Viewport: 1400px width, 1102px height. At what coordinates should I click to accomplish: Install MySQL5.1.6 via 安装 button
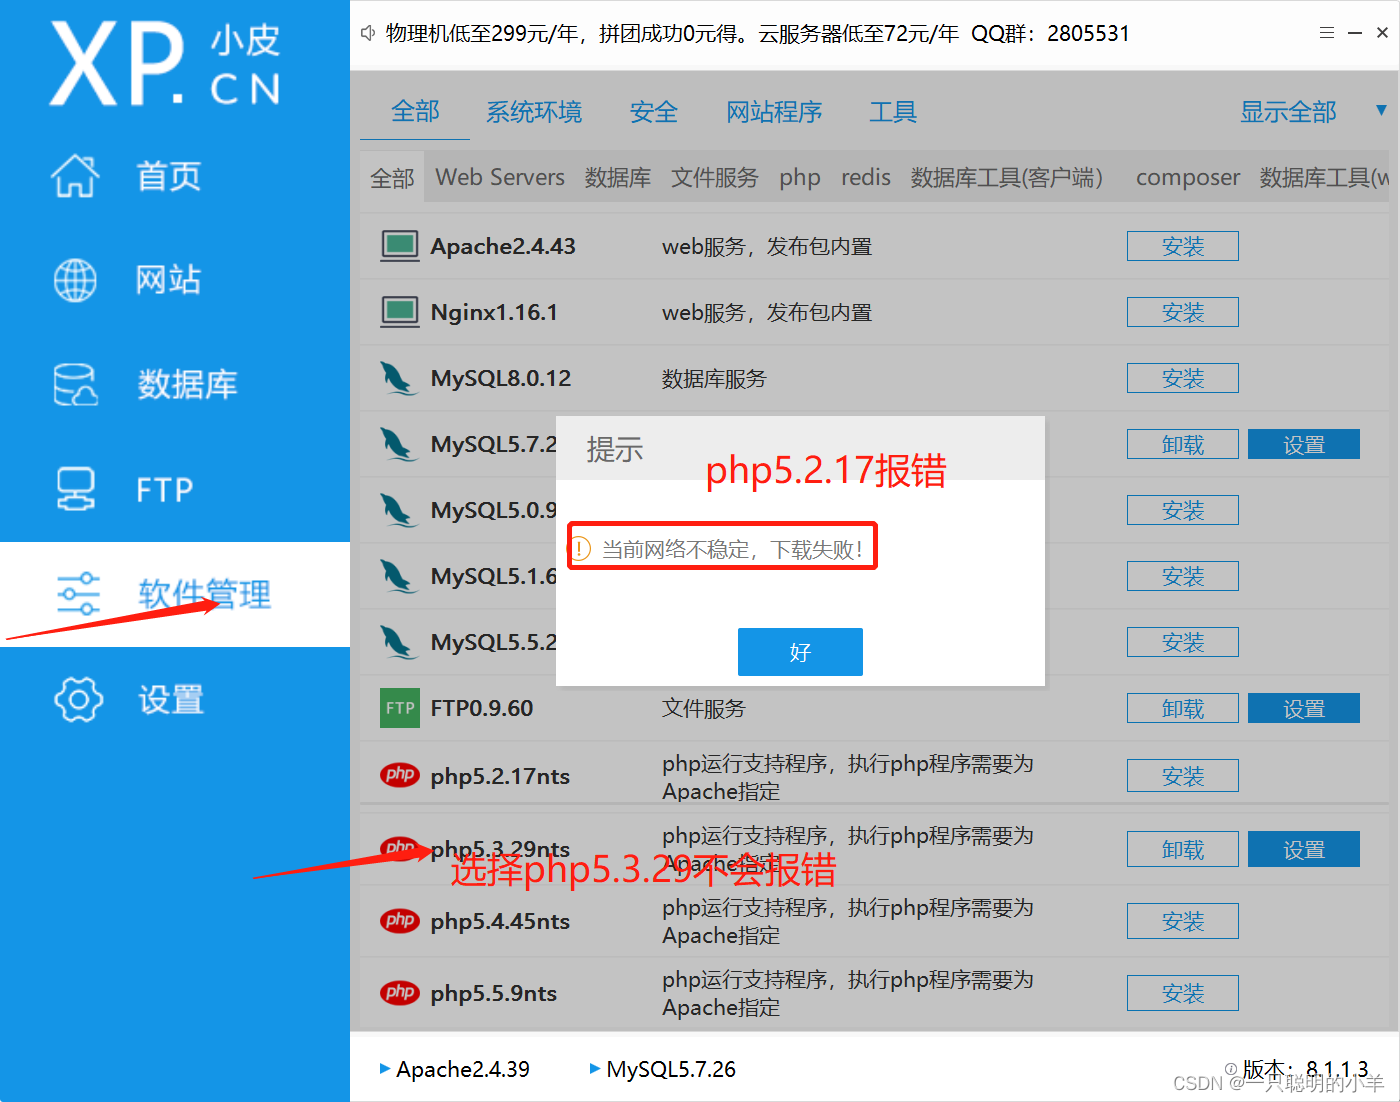(1183, 576)
